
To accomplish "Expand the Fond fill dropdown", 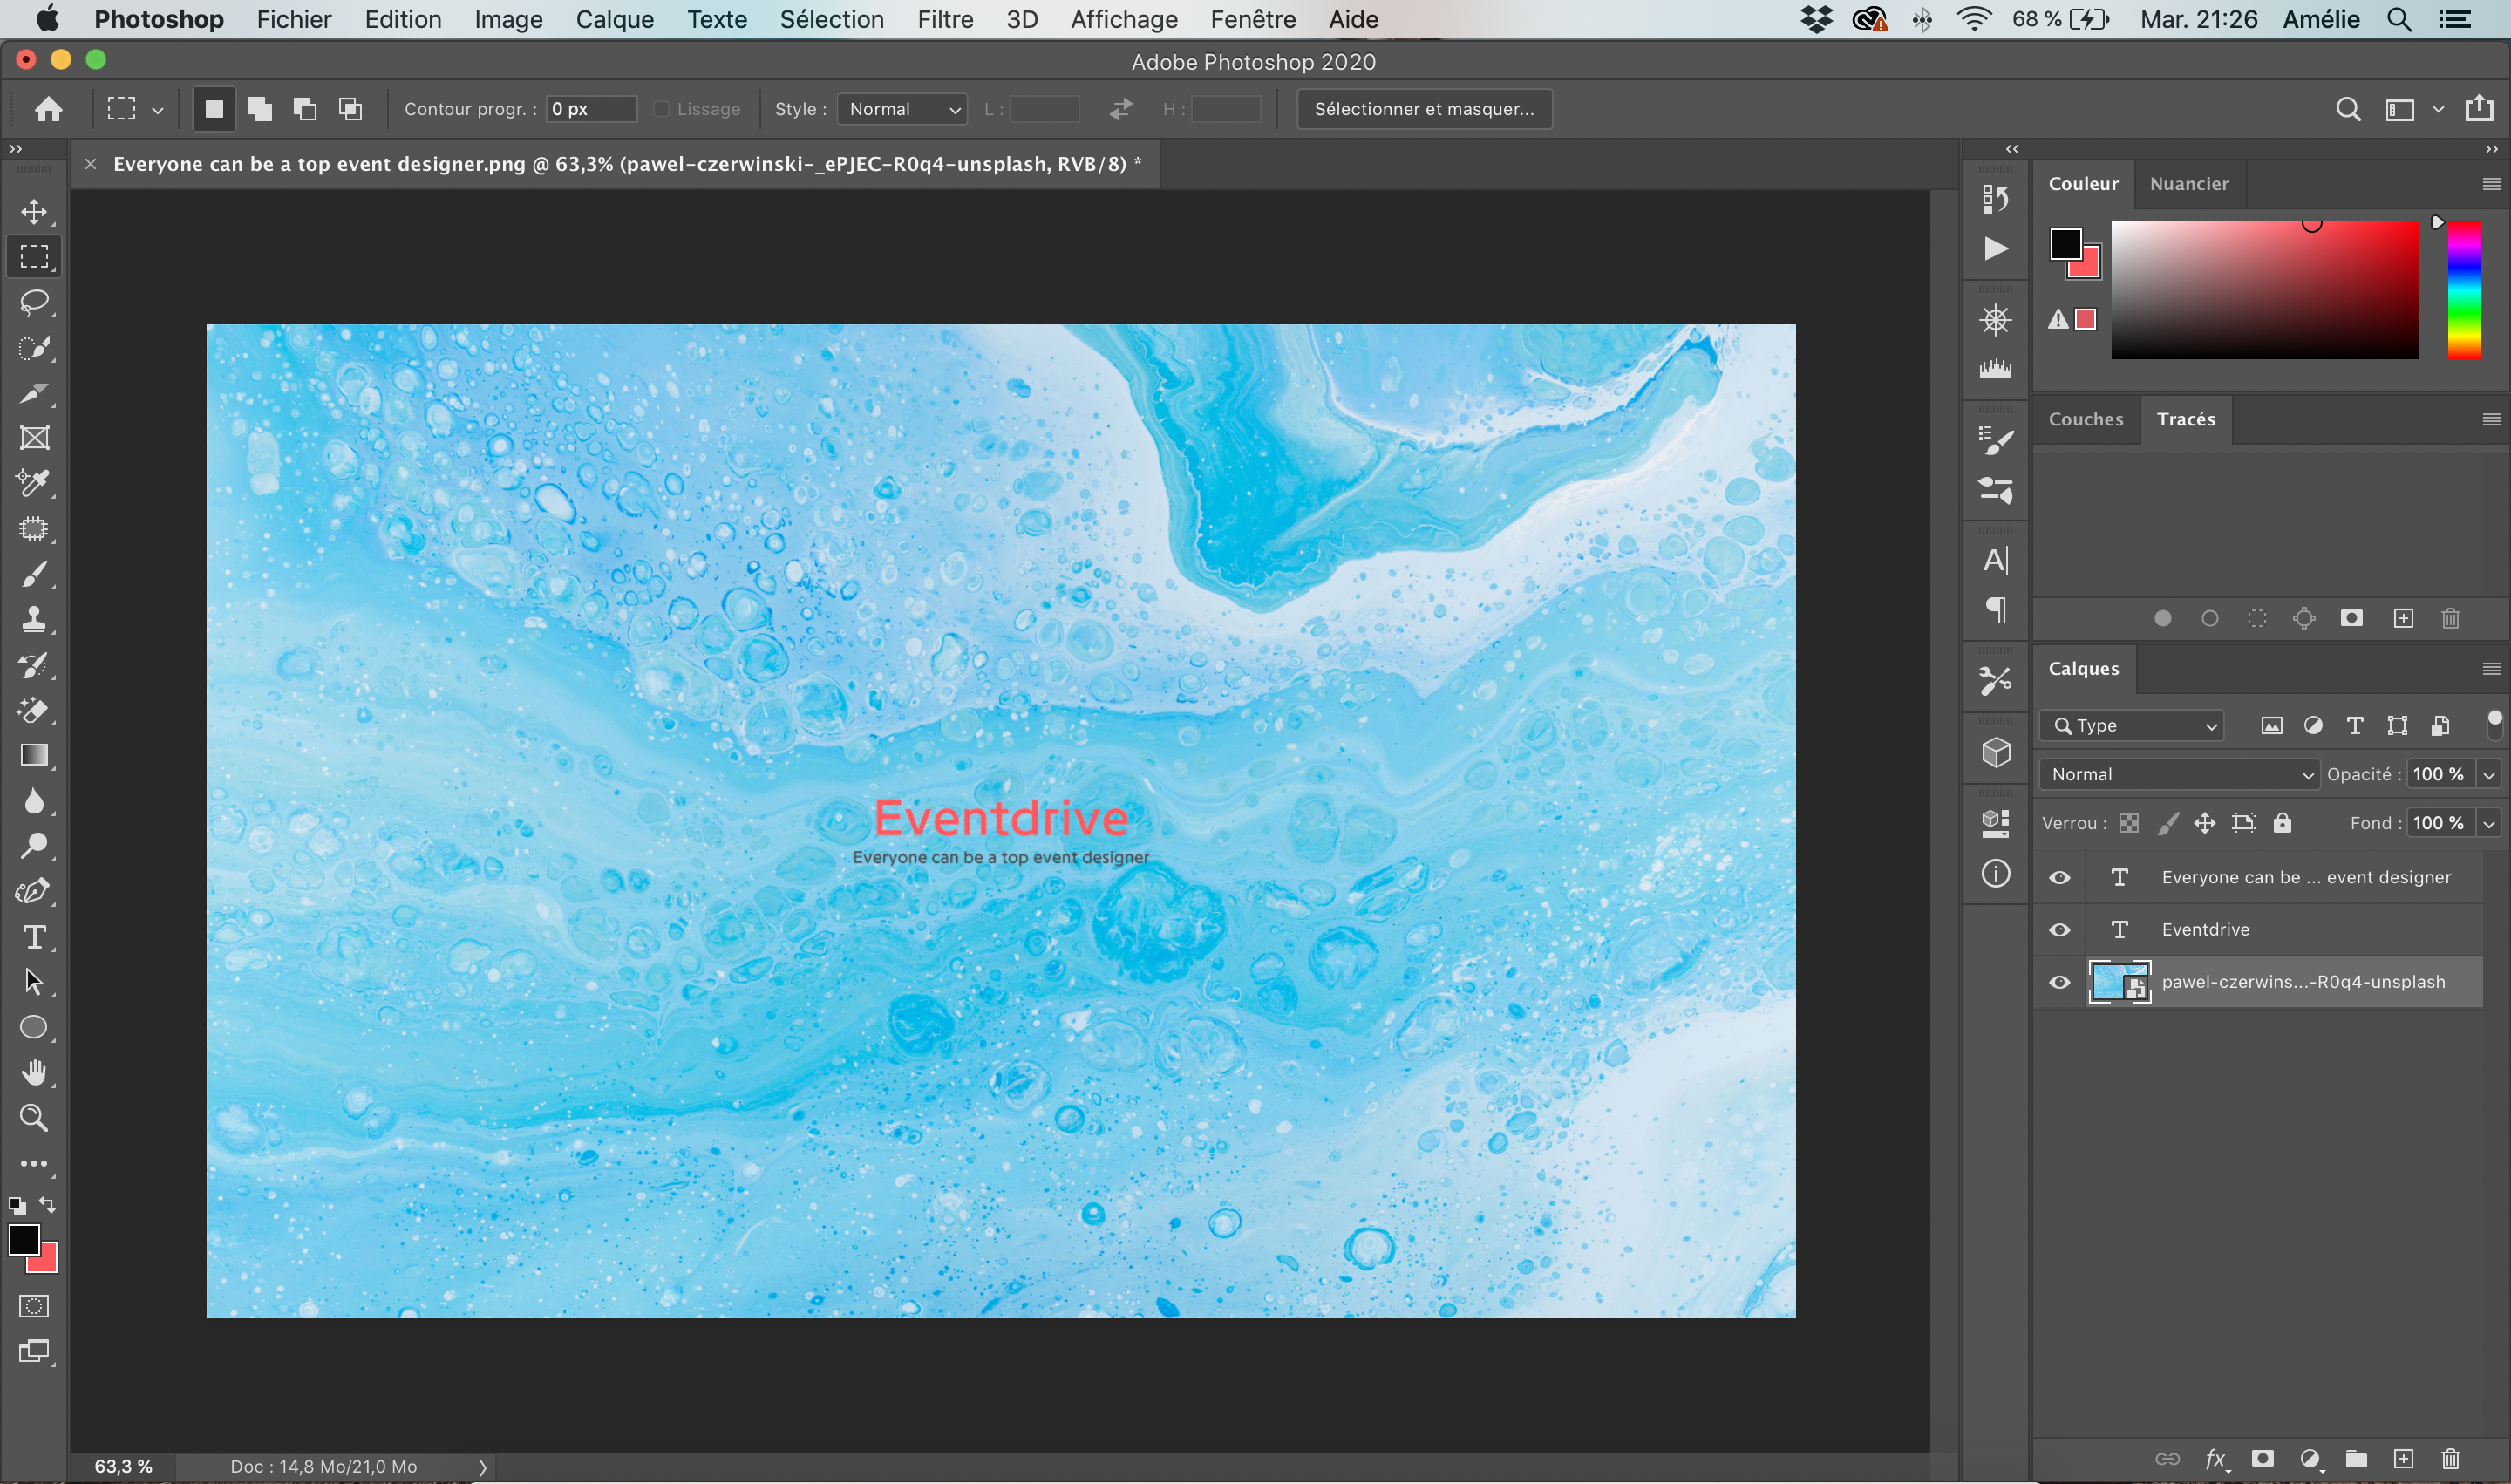I will (x=2489, y=823).
